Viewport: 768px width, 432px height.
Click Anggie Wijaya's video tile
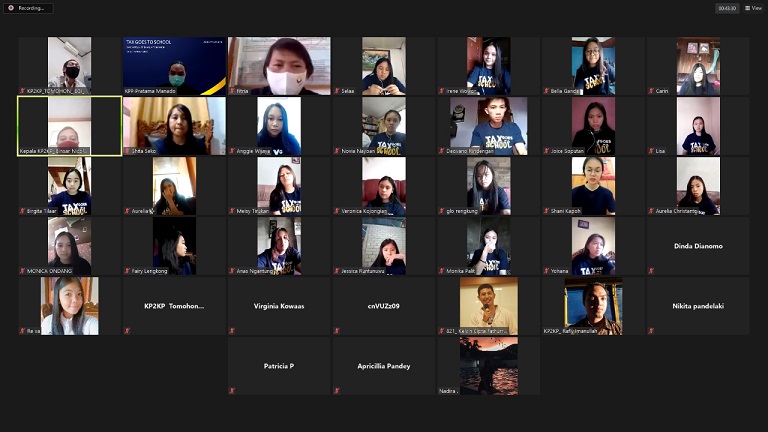pyautogui.click(x=279, y=125)
